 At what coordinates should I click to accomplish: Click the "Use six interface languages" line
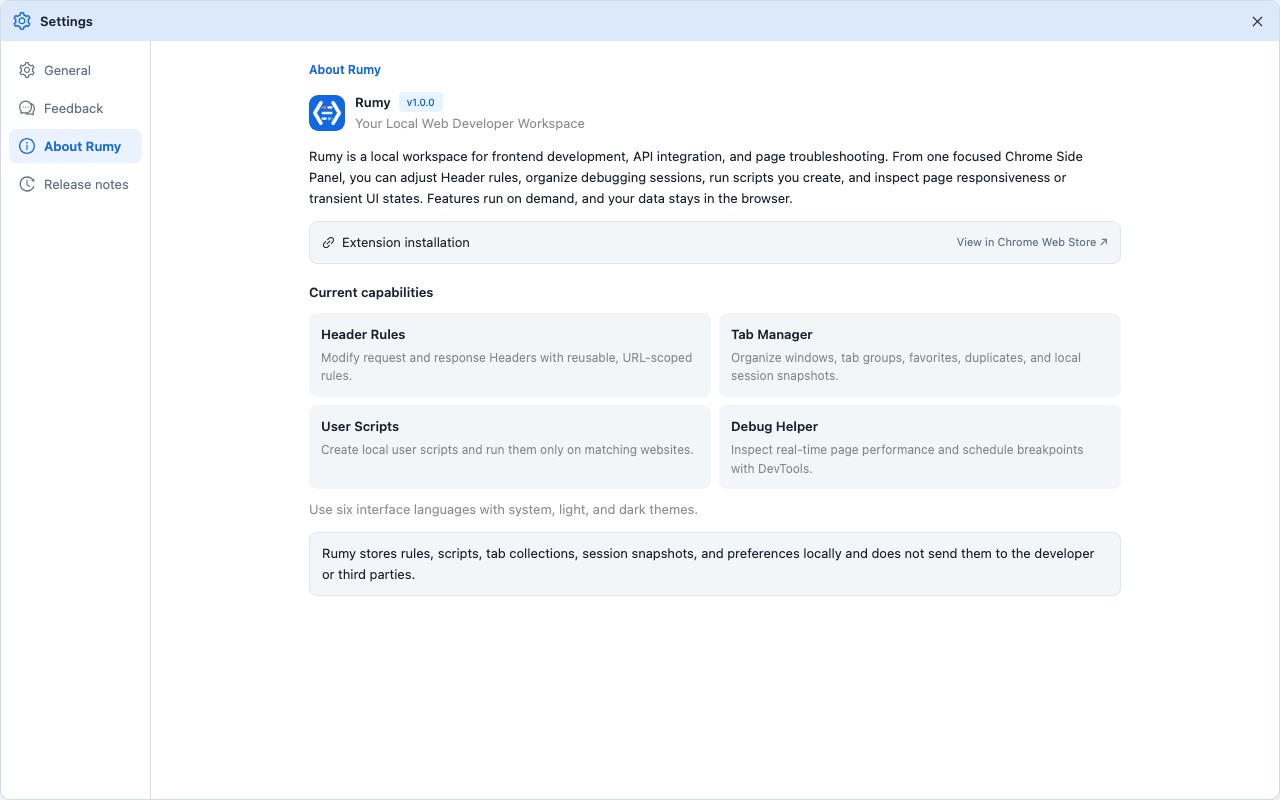503,510
